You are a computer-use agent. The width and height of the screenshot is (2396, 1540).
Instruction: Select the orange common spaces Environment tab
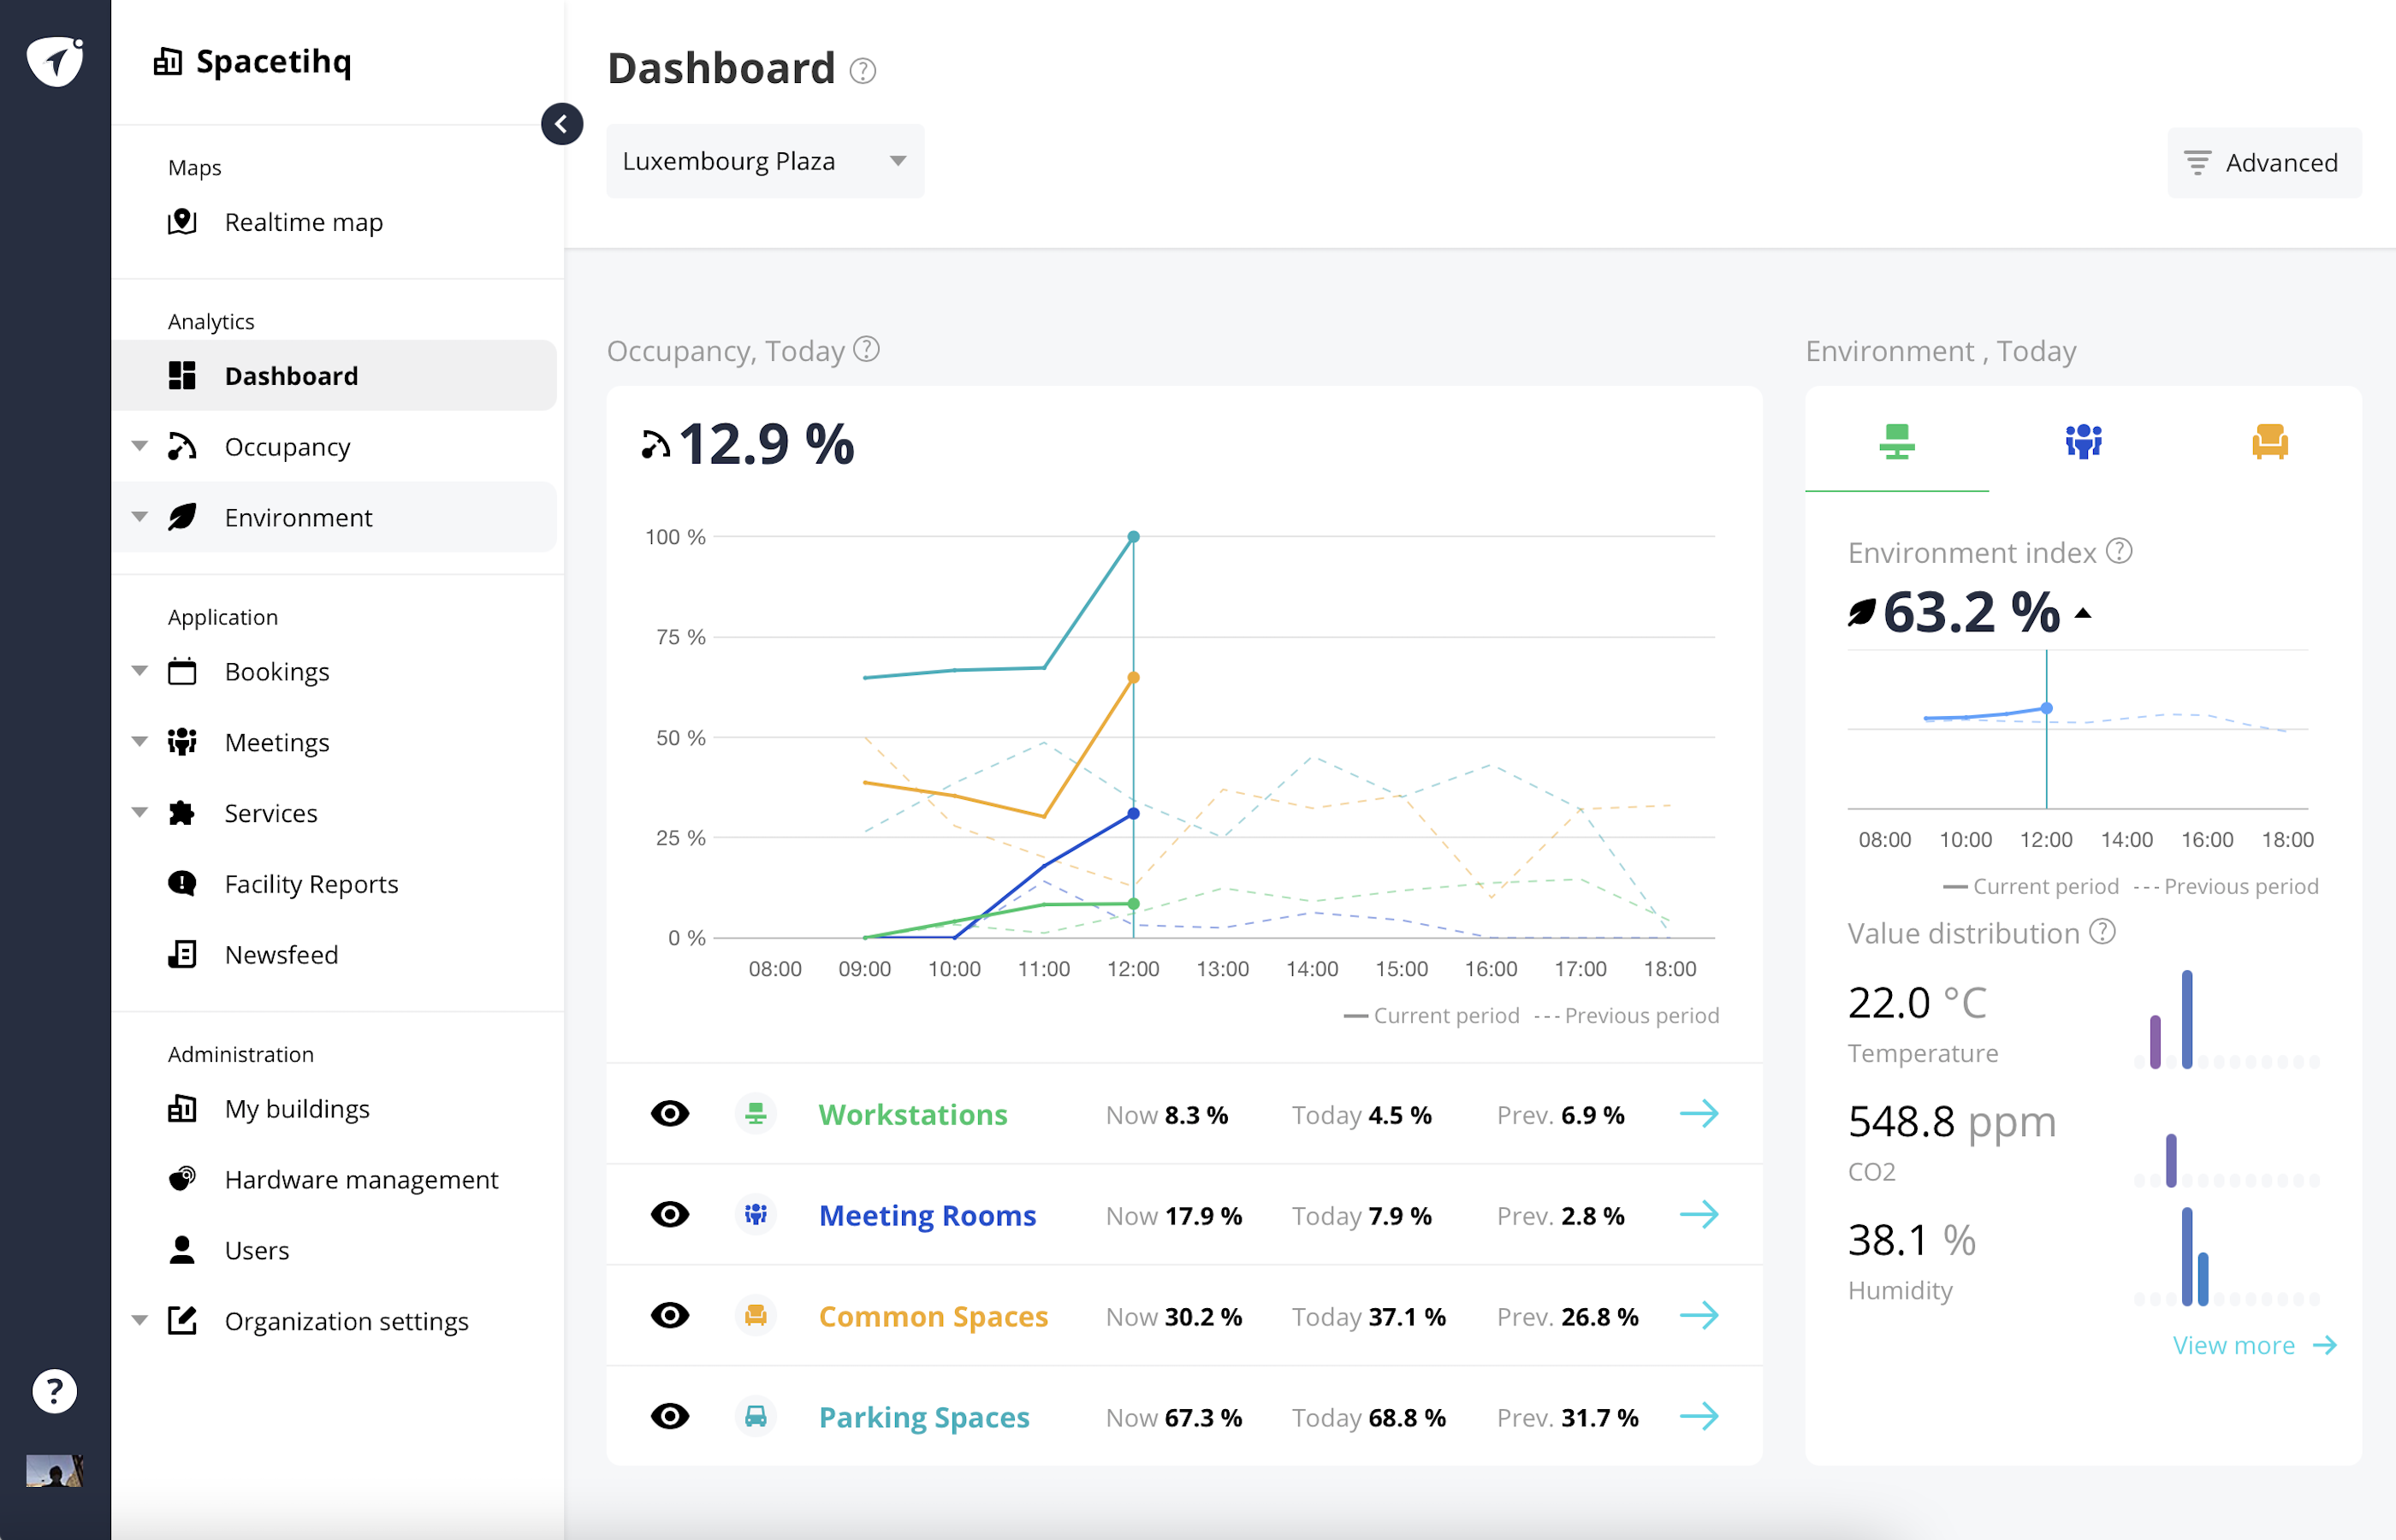pos(2270,441)
